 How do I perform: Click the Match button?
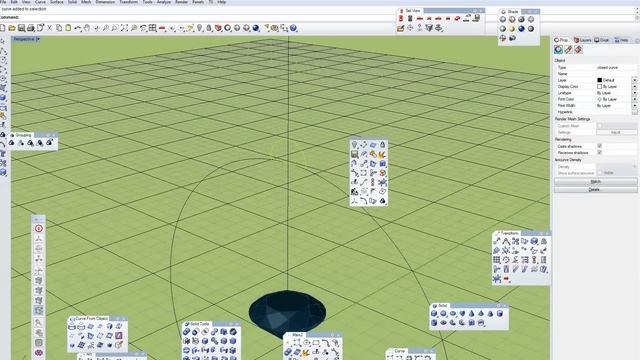(596, 182)
